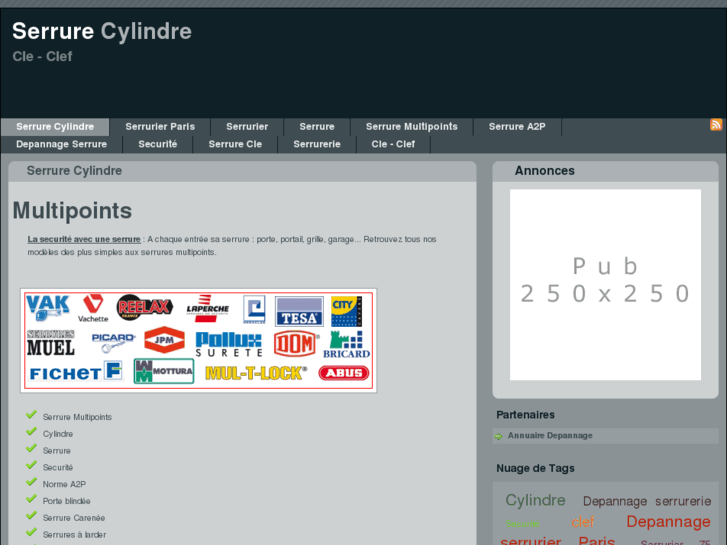
Task: Click the Laperche brand logo
Action: coord(207,306)
